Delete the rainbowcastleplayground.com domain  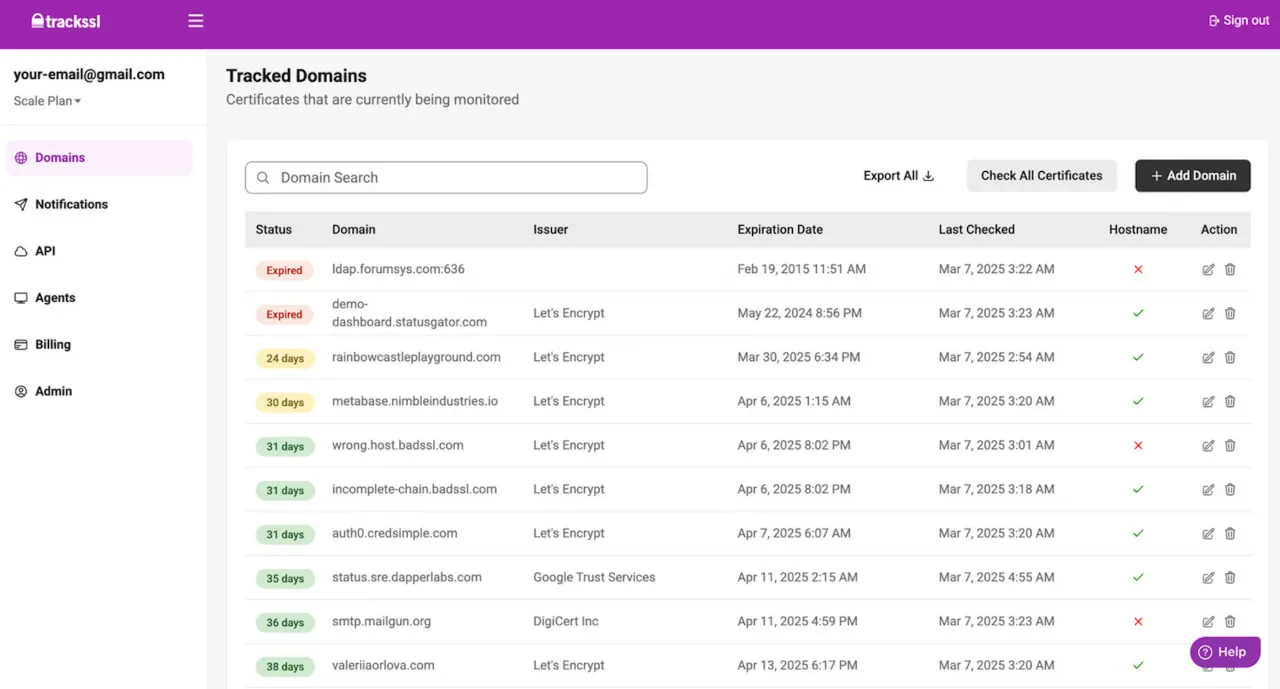(1230, 358)
